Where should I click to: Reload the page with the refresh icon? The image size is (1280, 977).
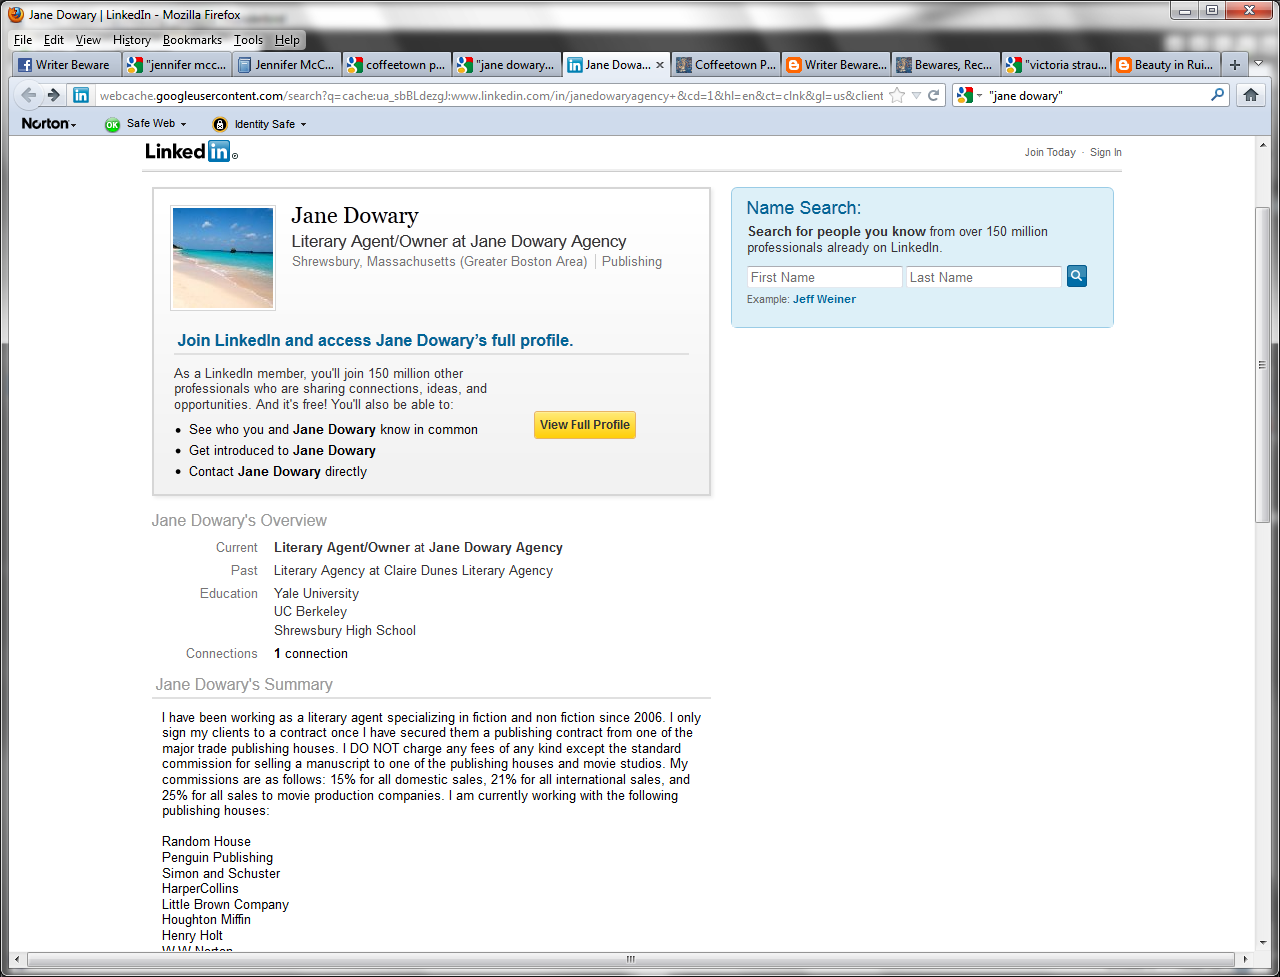click(x=934, y=96)
